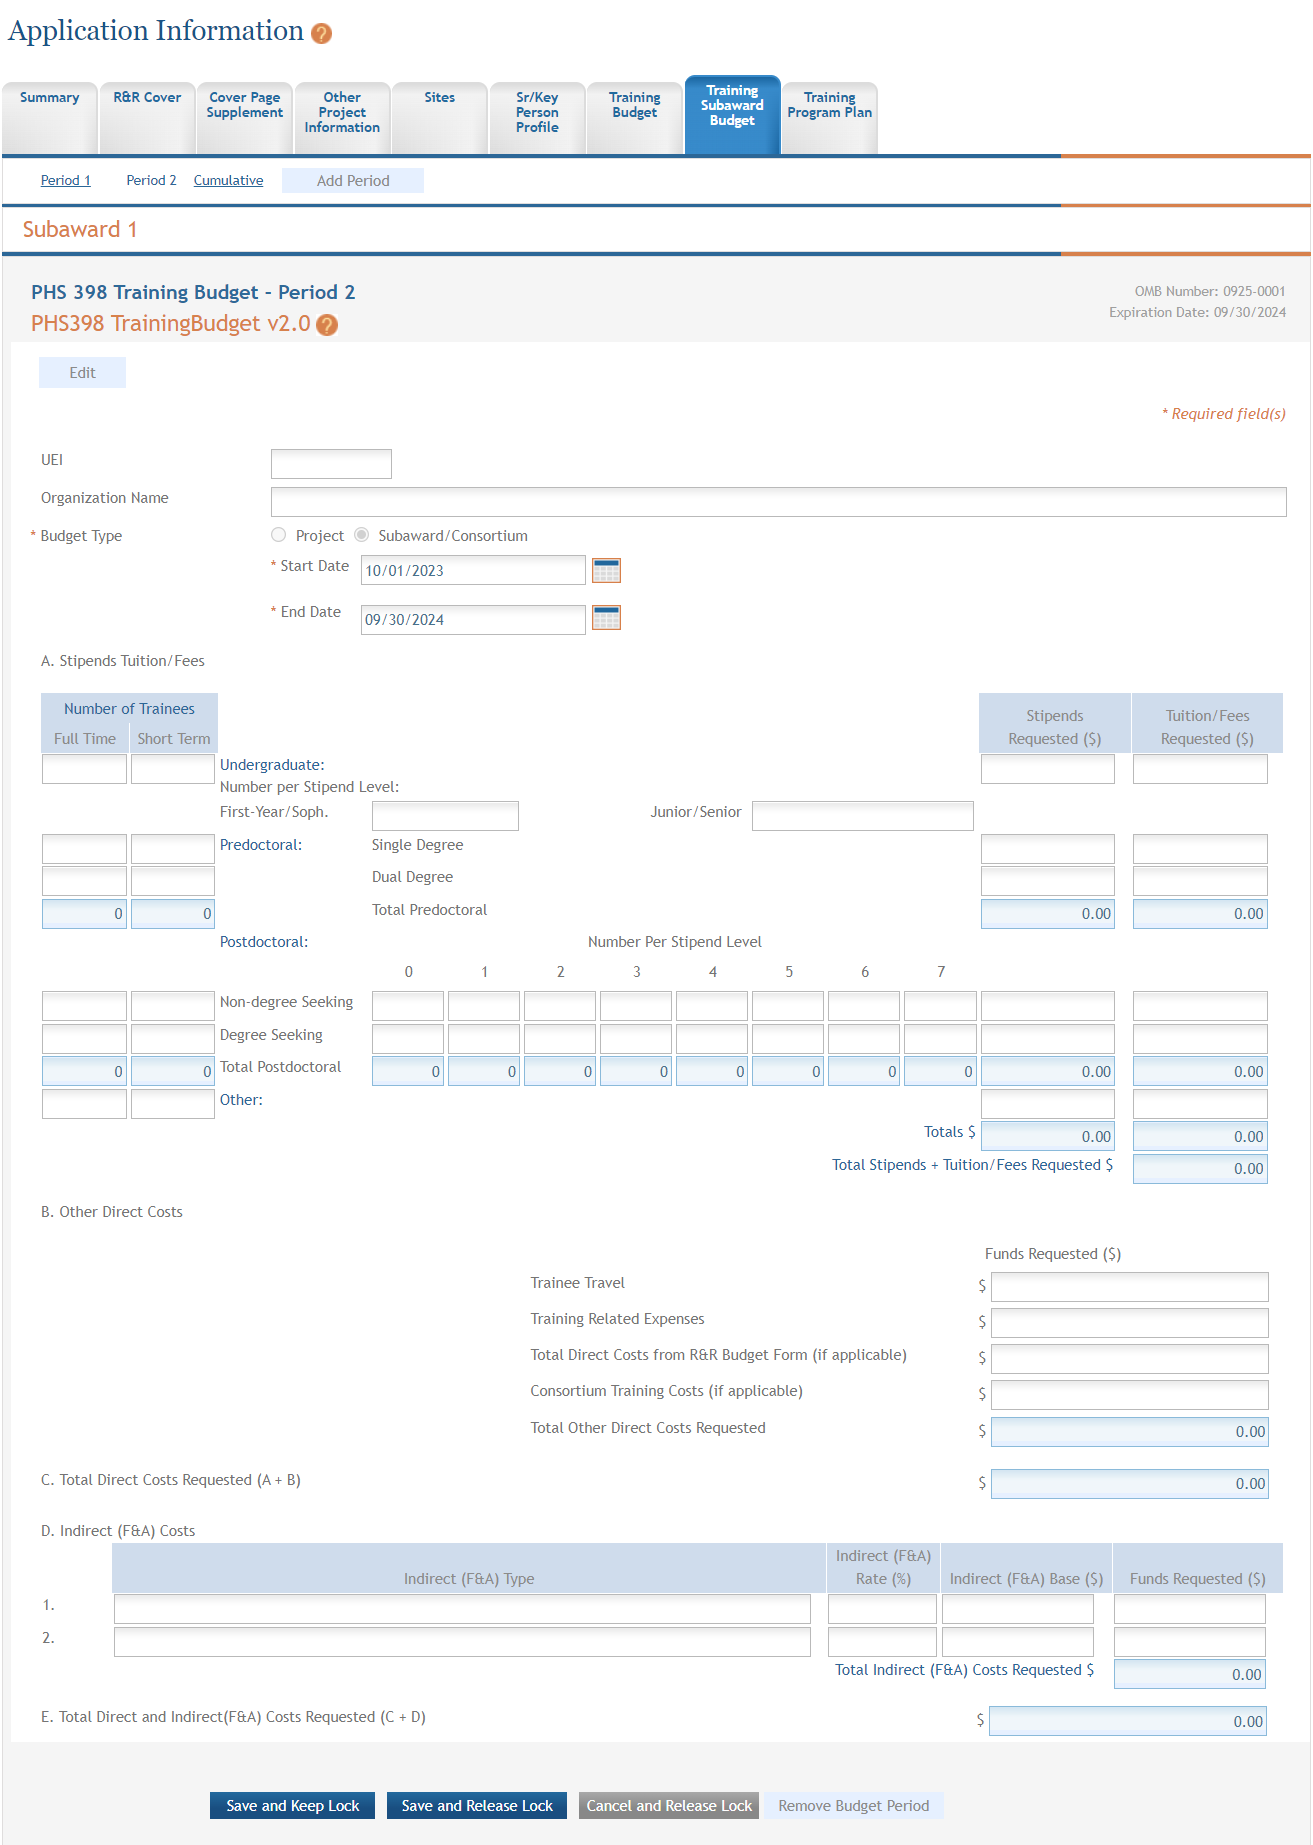Click Save and Release Lock

coord(477,1805)
